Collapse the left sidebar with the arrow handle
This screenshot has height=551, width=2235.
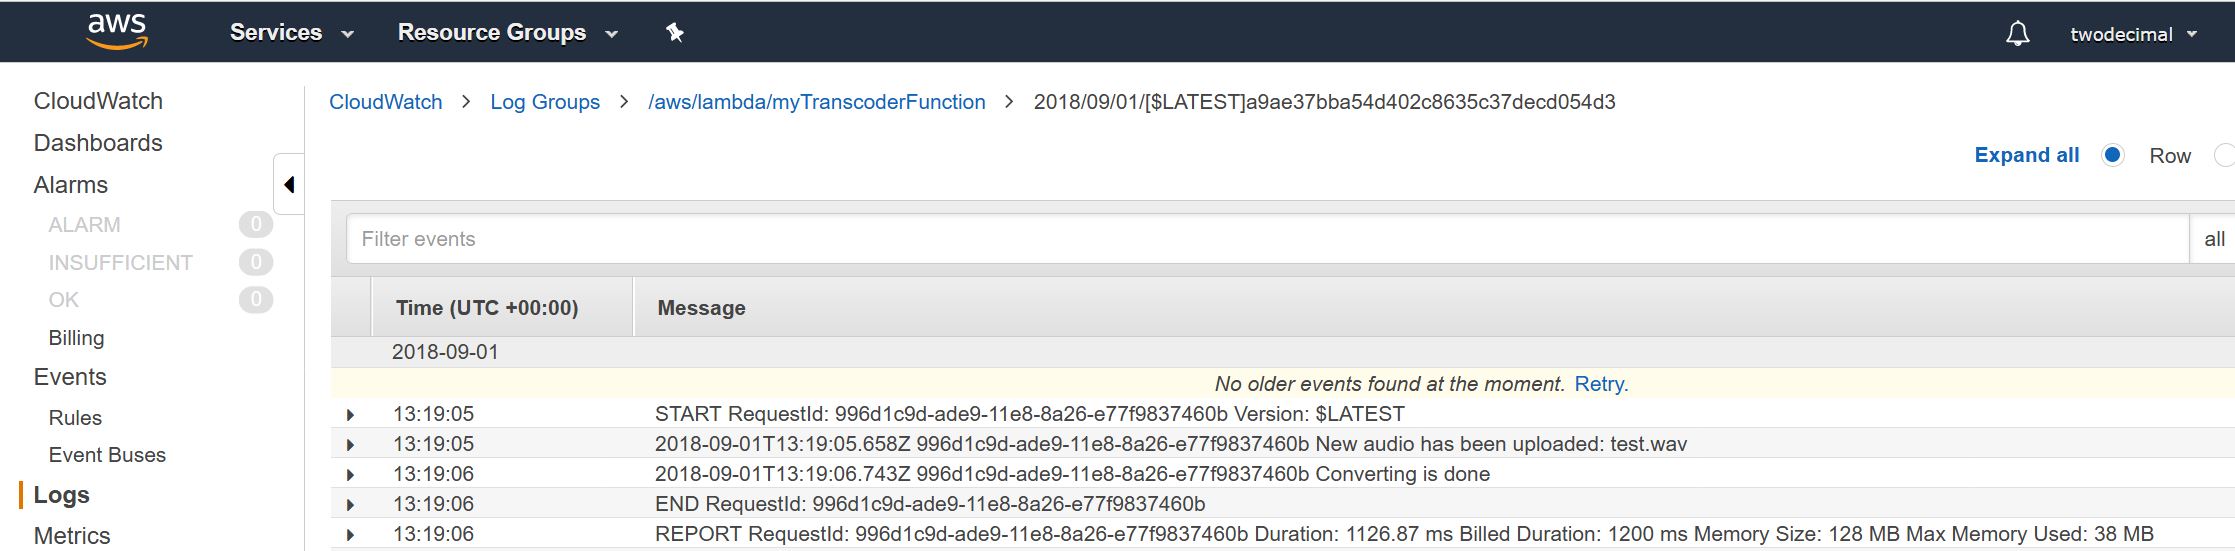(289, 184)
